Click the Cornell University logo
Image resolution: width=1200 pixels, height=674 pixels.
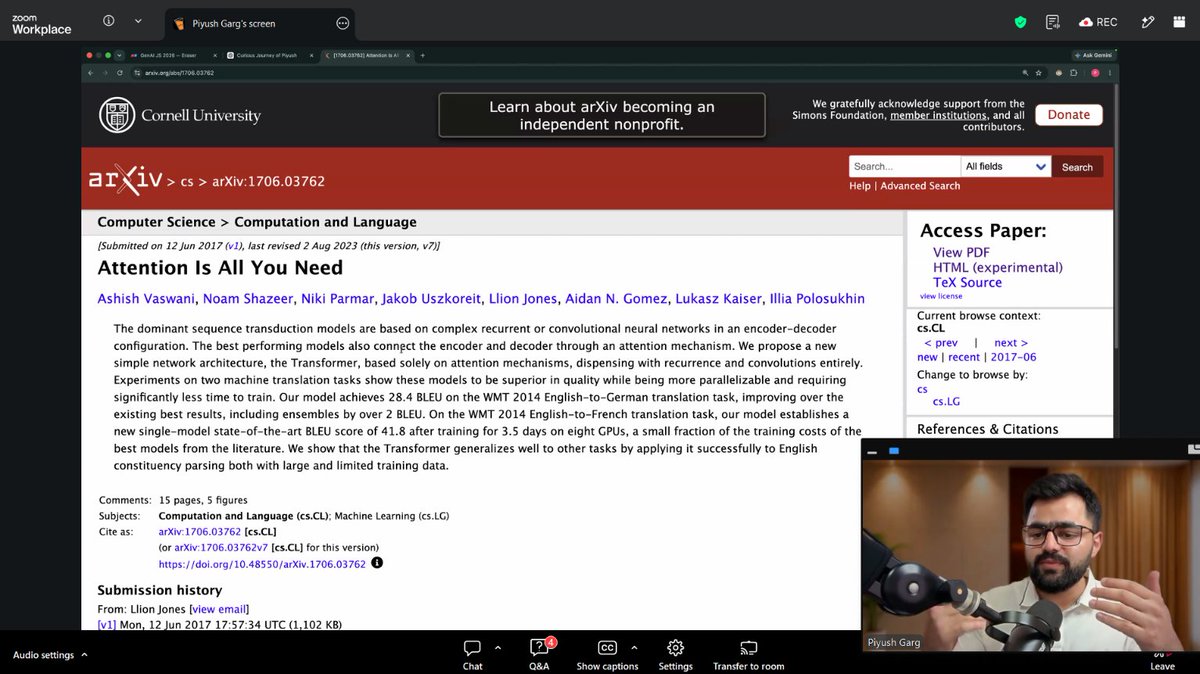point(180,115)
